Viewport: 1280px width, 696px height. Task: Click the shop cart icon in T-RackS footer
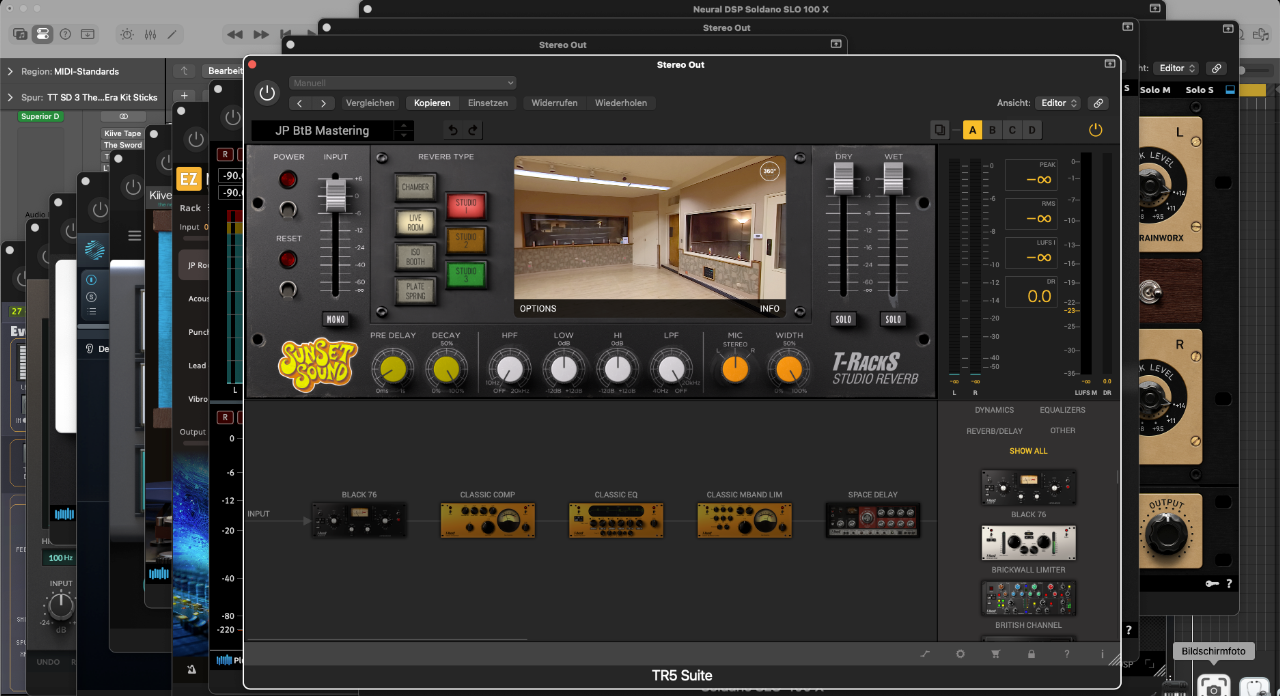tap(995, 654)
